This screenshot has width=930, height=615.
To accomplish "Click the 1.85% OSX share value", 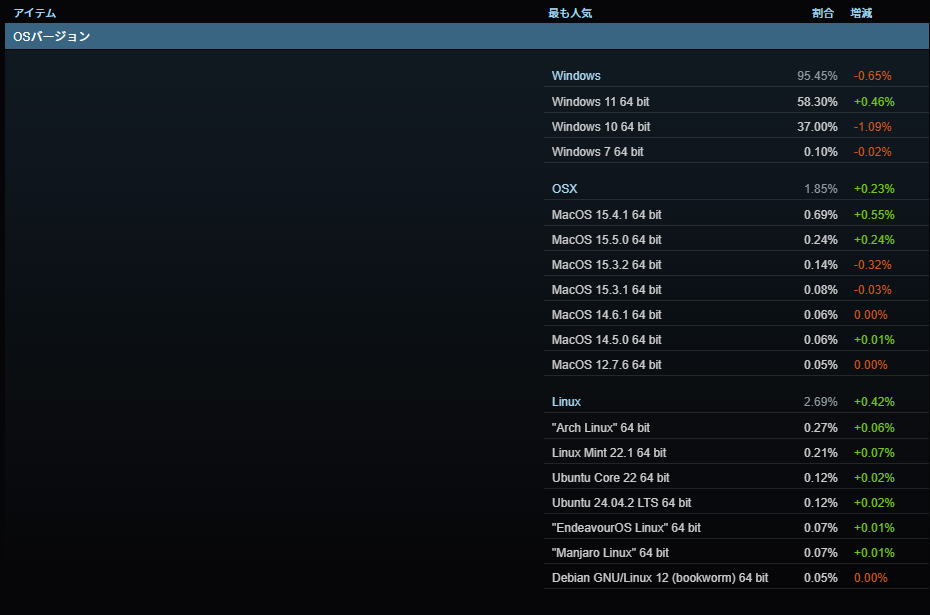I will point(820,189).
